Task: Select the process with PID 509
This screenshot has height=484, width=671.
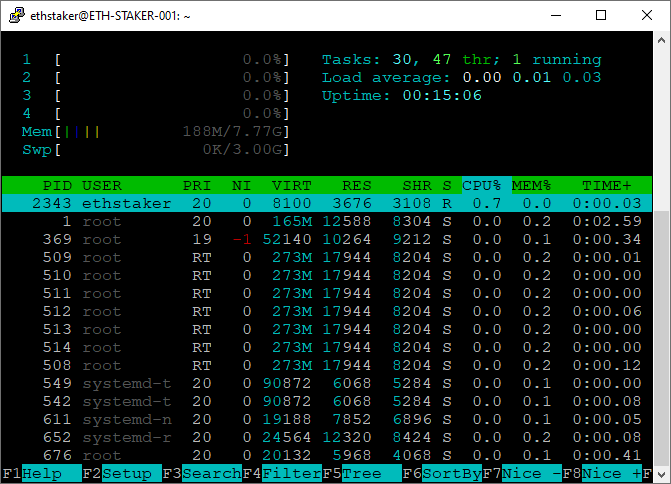Action: click(x=327, y=257)
